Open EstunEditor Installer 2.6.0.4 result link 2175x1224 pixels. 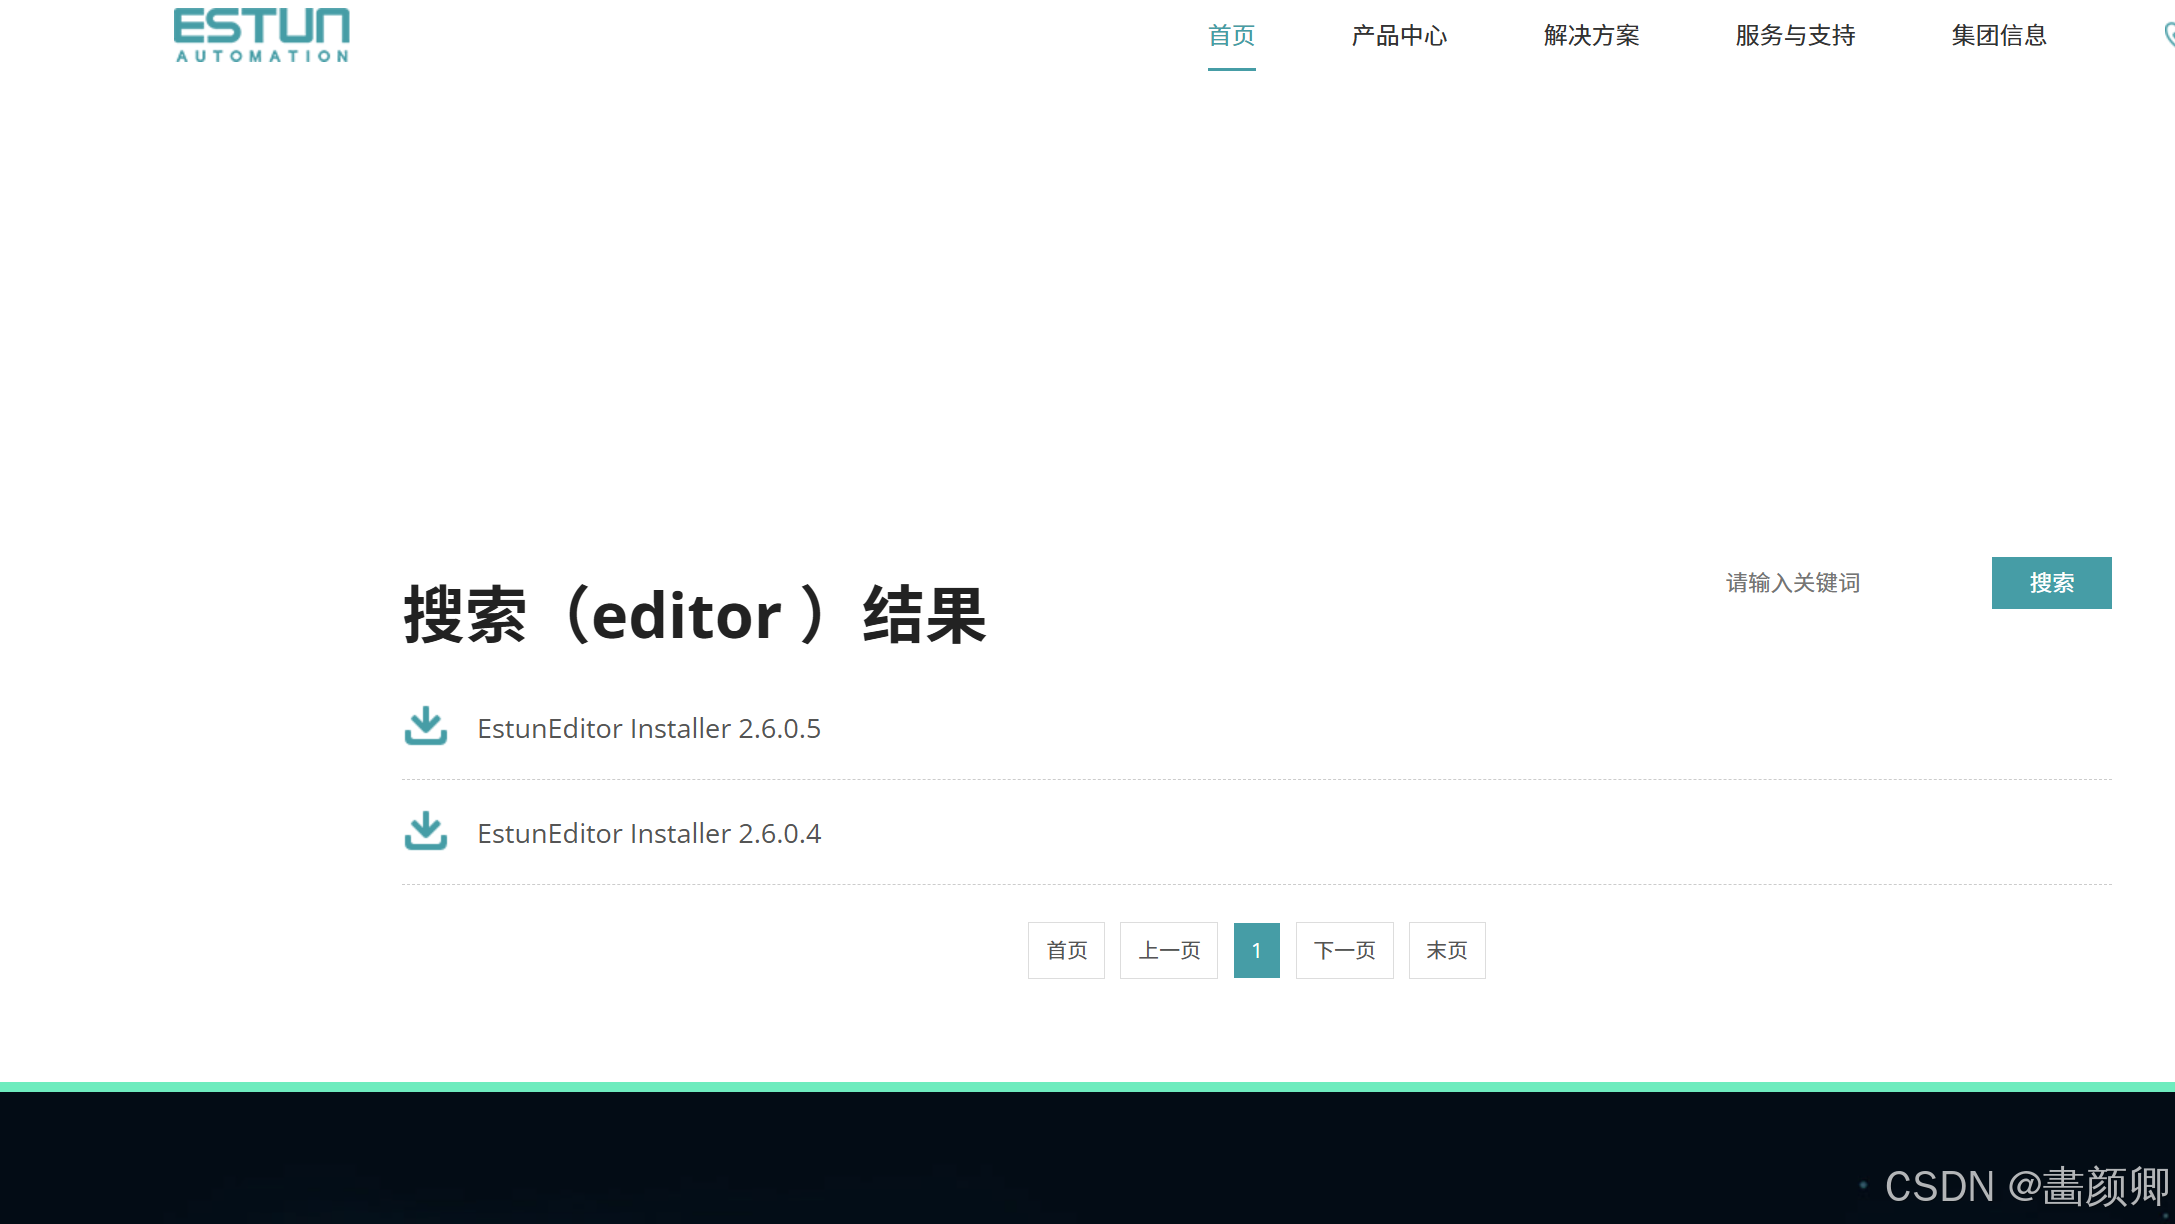coord(648,834)
